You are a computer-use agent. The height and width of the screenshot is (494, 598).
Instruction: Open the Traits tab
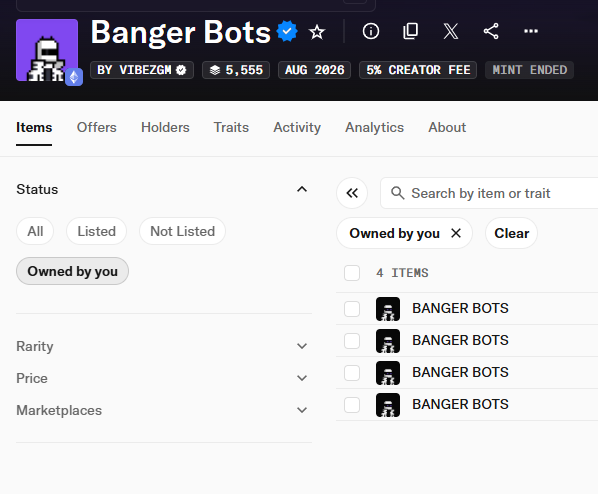pos(231,127)
